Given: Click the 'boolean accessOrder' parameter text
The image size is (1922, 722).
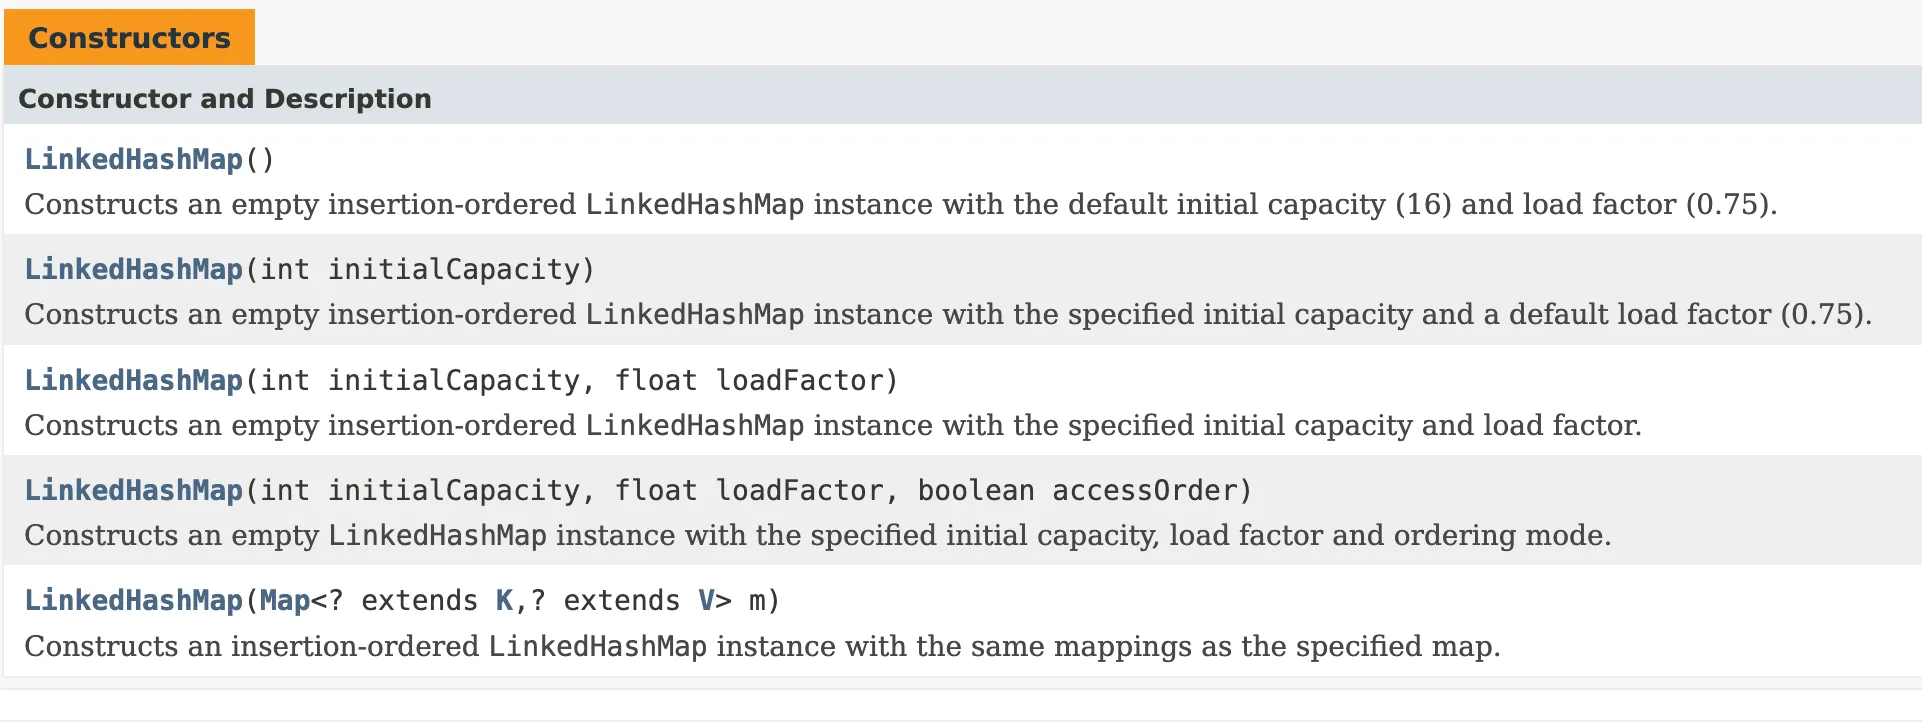Looking at the screenshot, I should click(1077, 490).
